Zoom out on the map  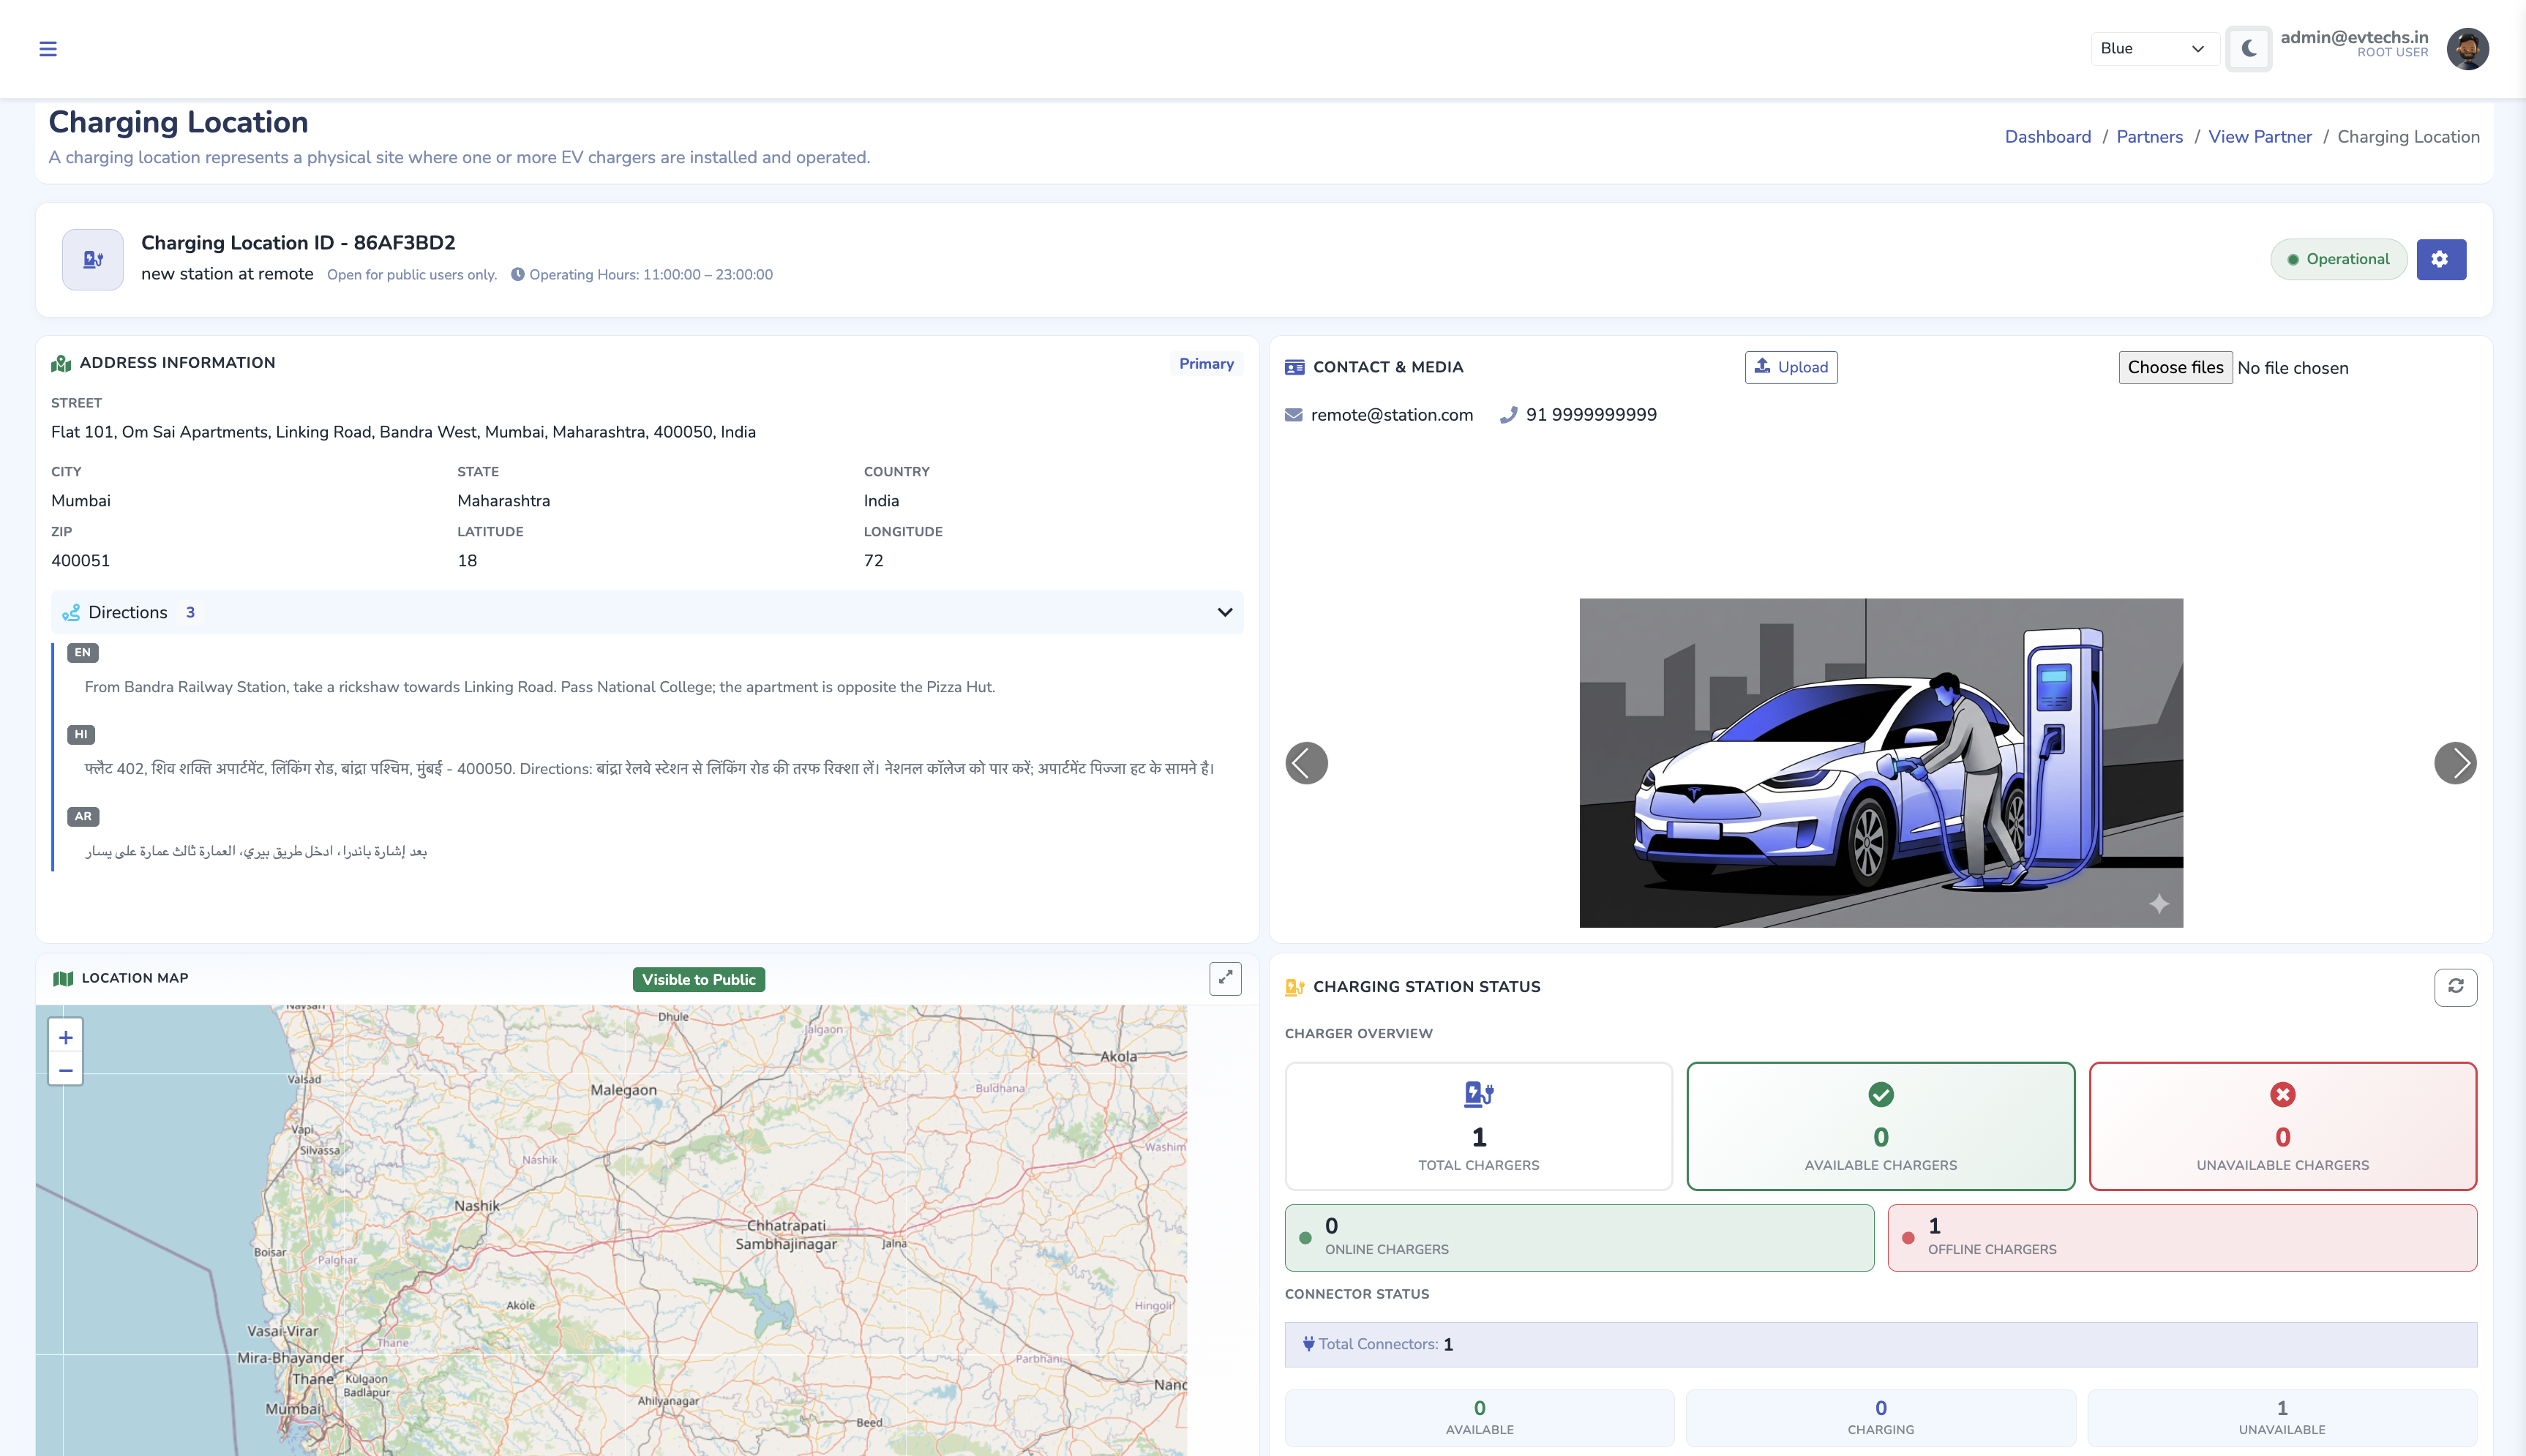(66, 1071)
